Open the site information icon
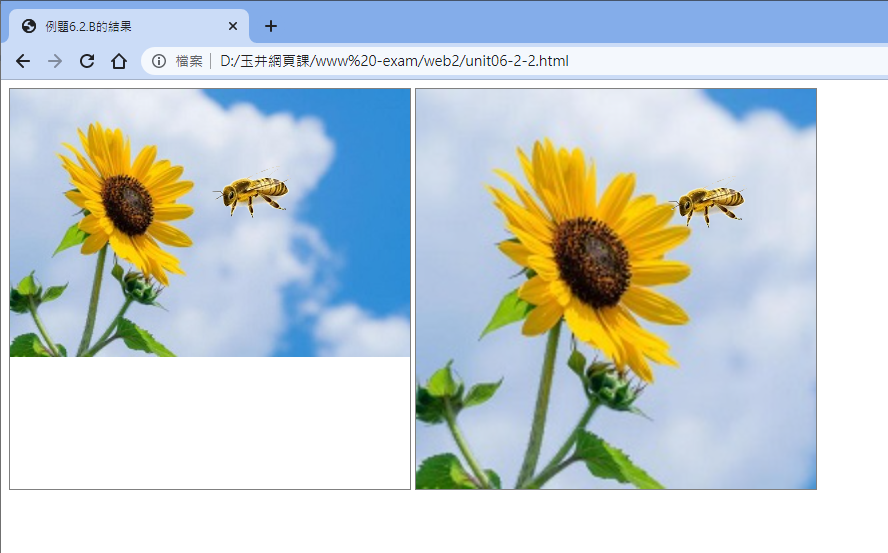 (159, 61)
